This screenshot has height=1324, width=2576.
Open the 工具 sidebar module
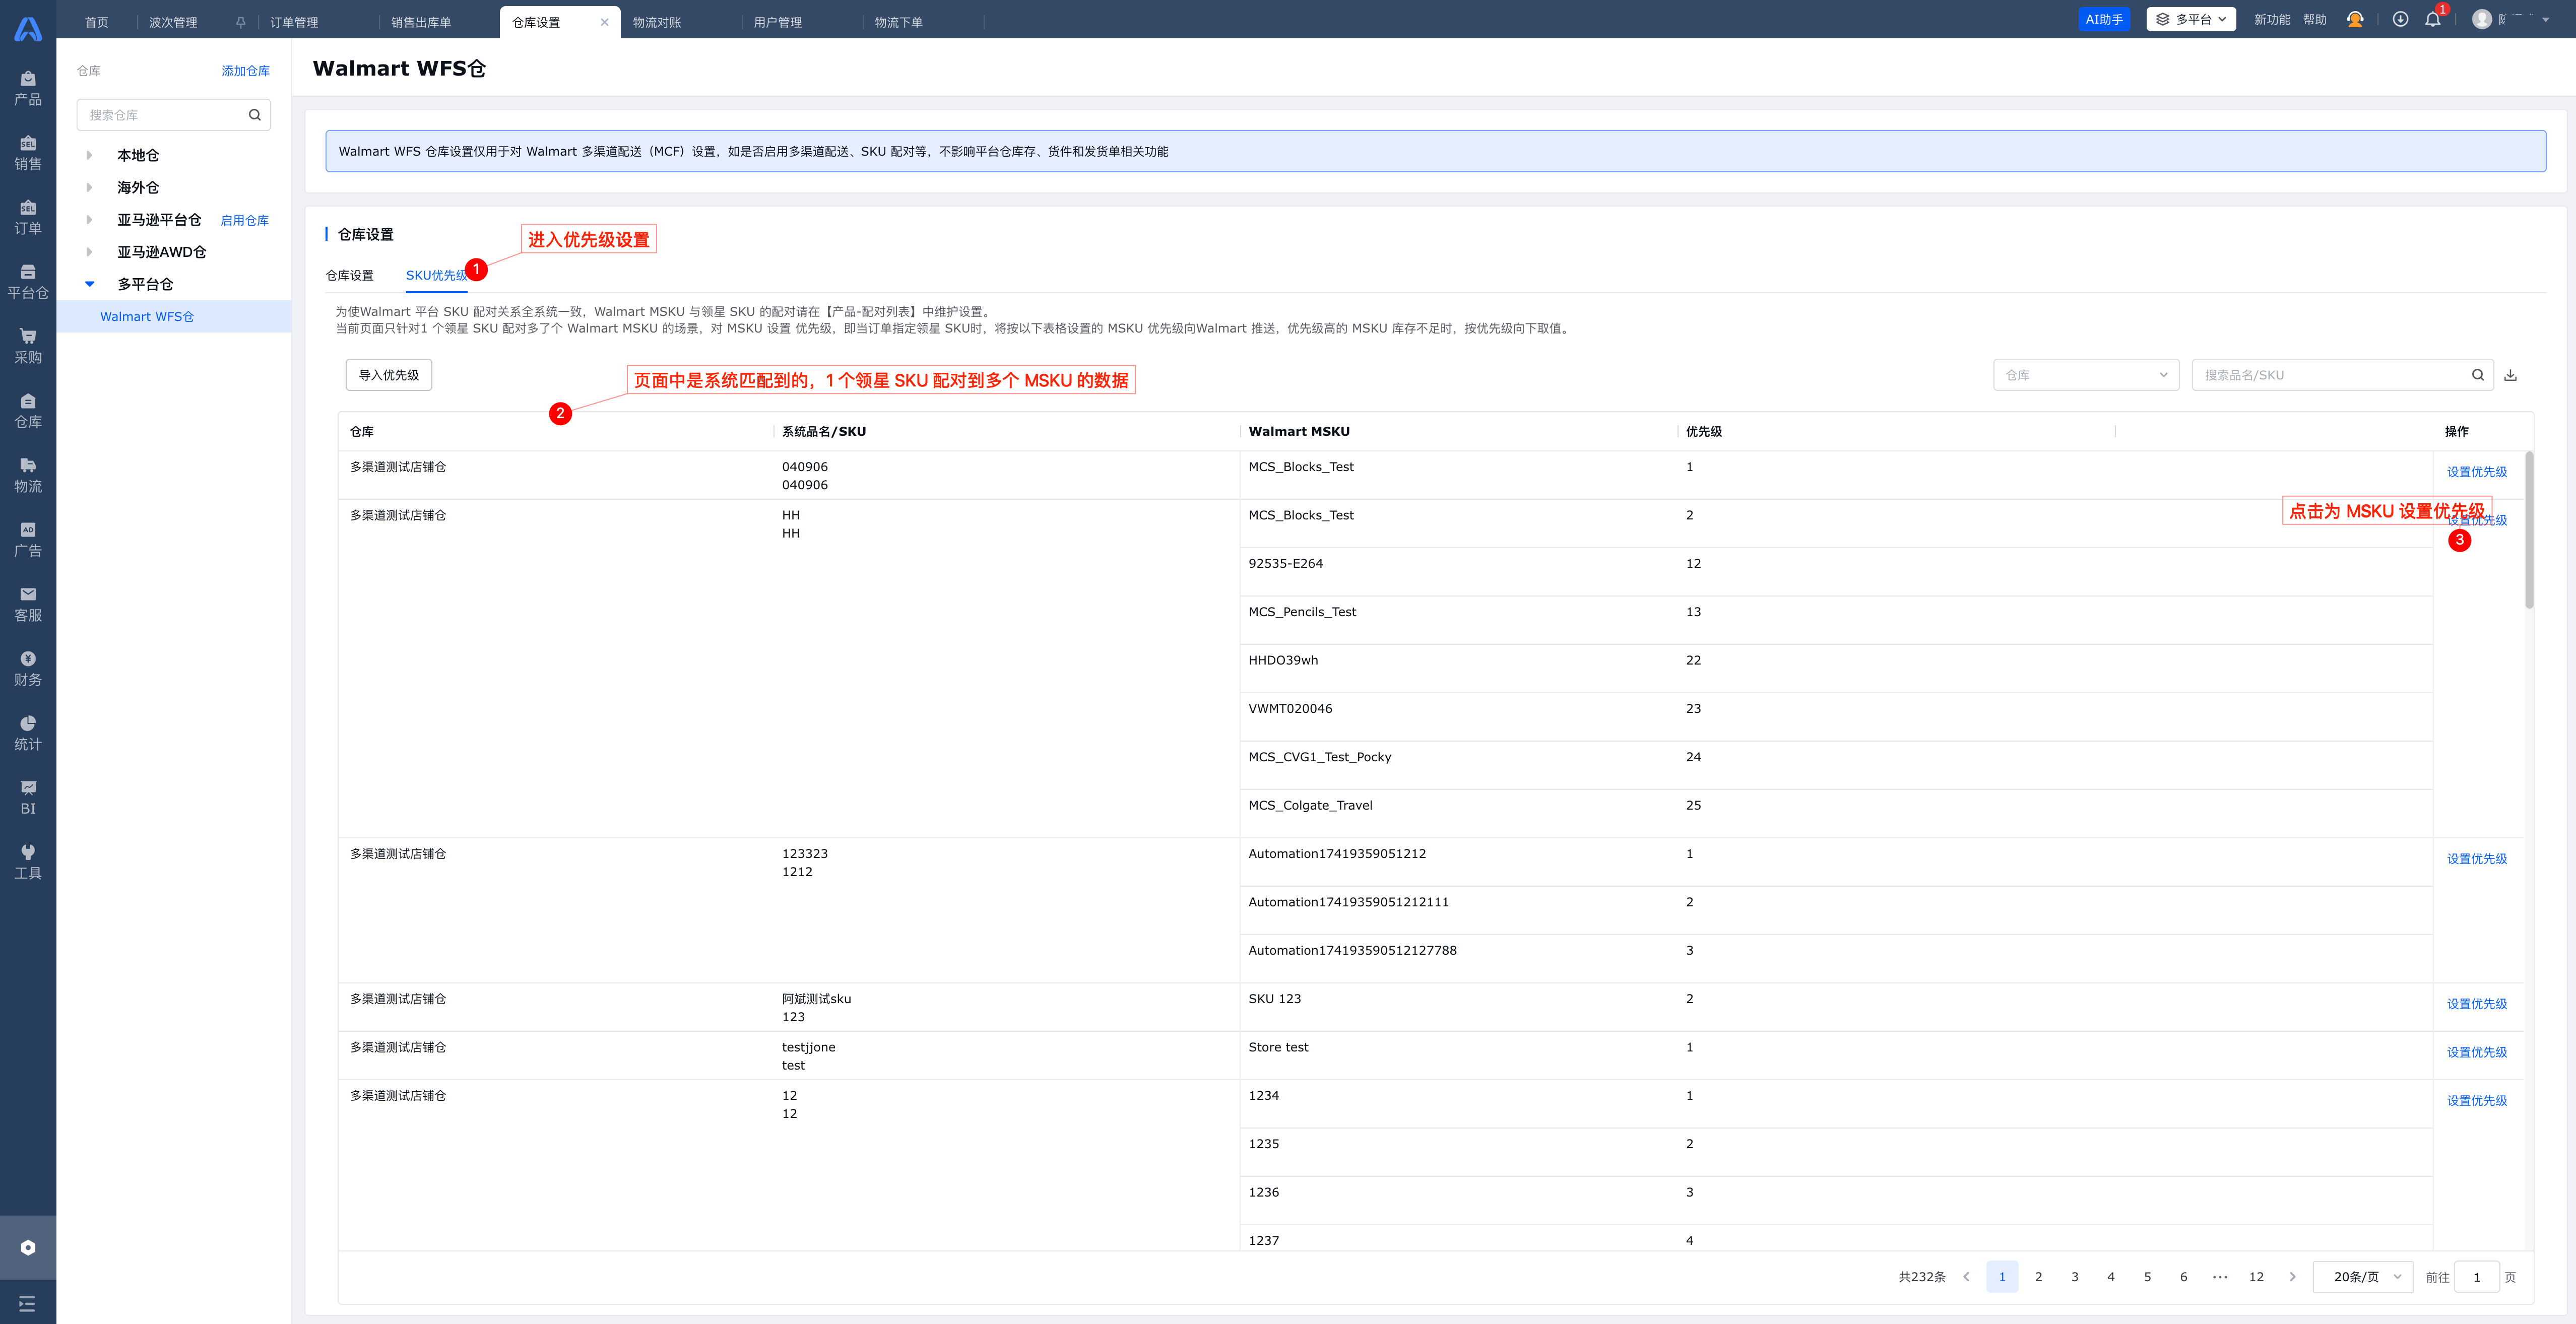[x=28, y=862]
